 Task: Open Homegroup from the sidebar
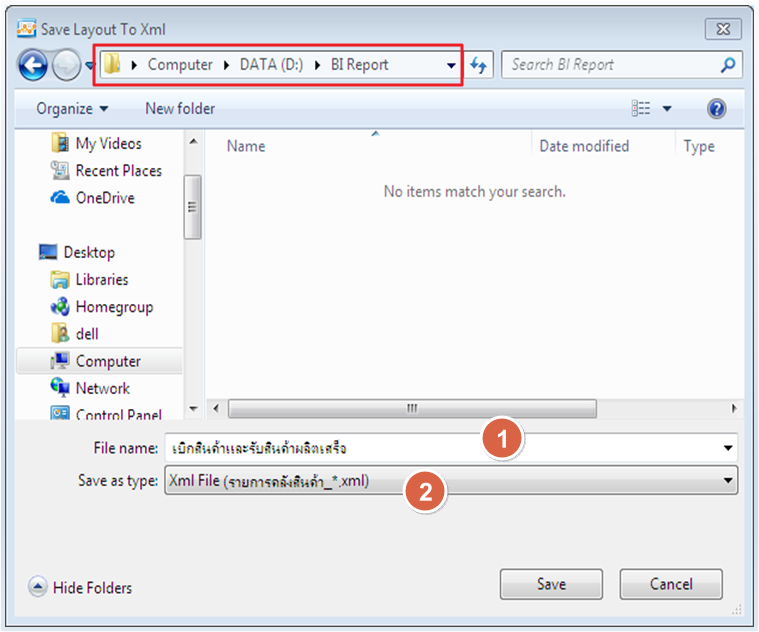pyautogui.click(x=113, y=307)
